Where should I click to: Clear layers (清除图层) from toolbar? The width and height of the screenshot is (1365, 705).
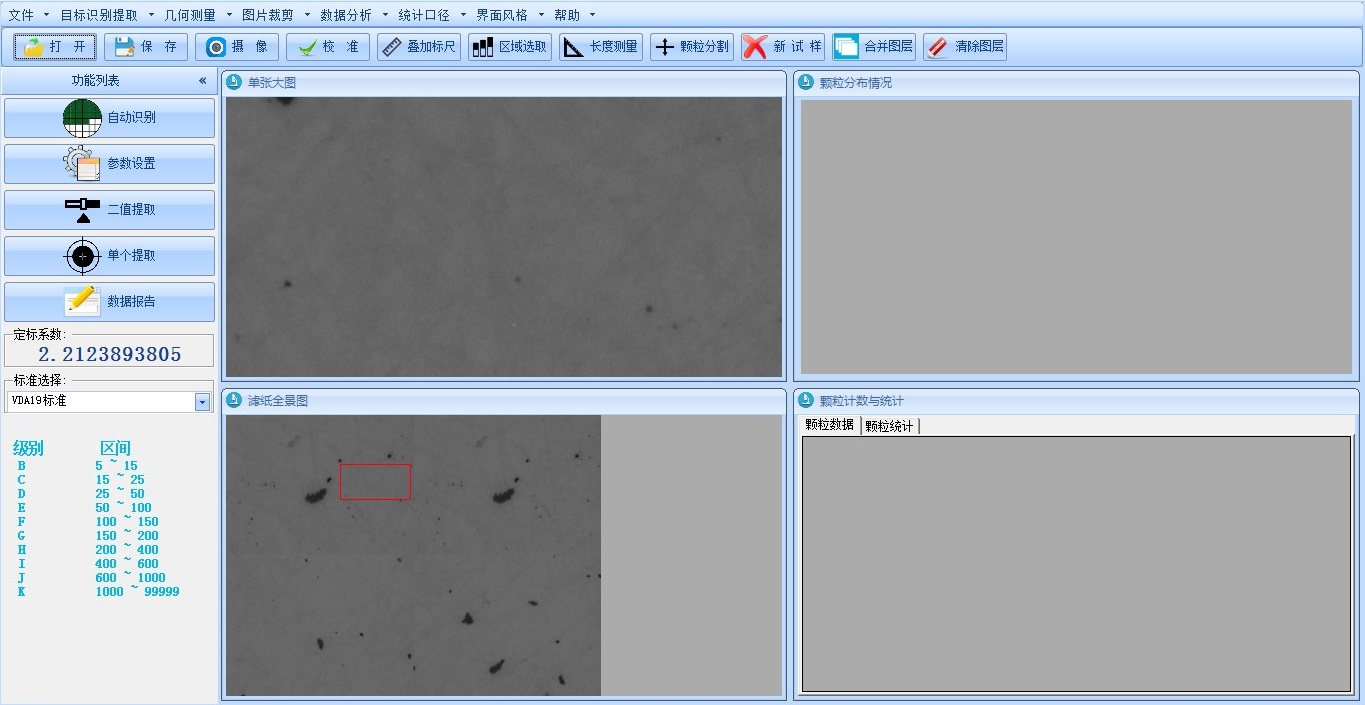pos(965,47)
